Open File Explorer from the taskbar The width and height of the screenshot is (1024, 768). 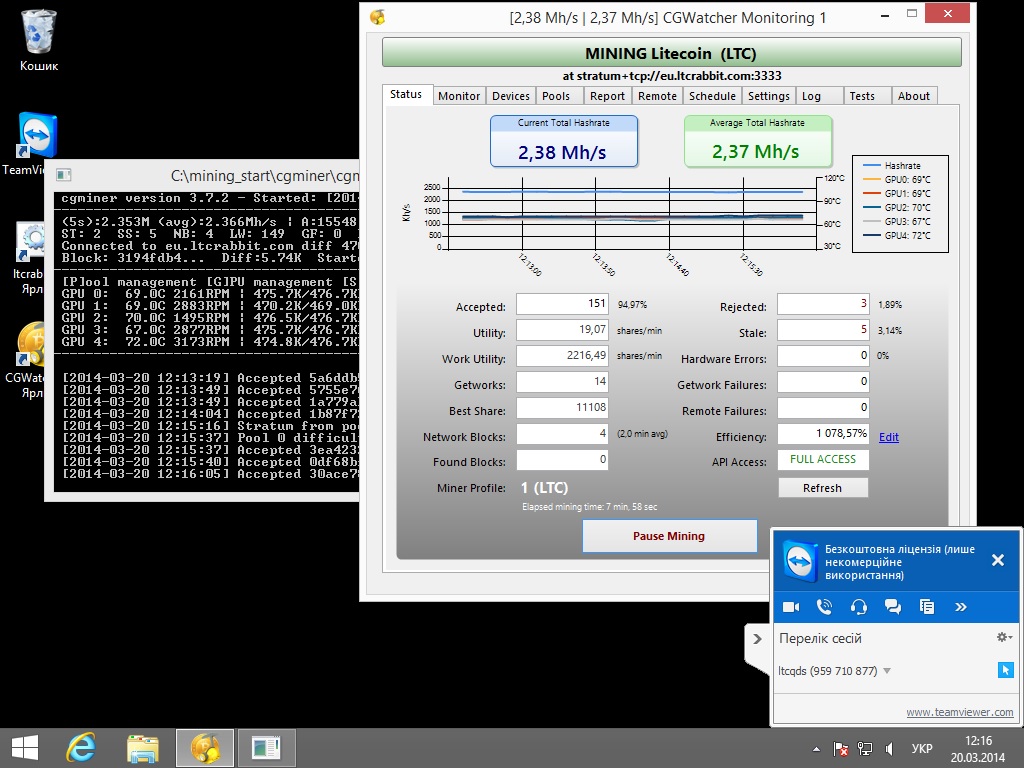(x=143, y=748)
